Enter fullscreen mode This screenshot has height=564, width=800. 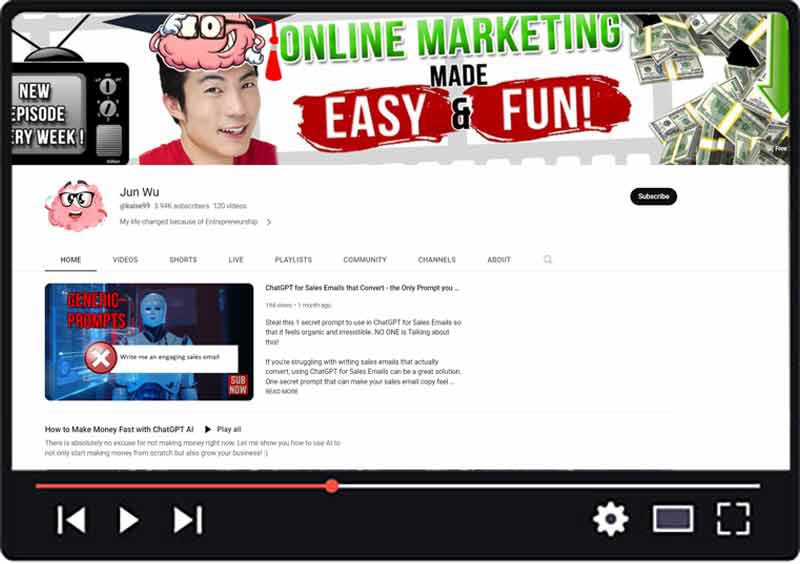coord(733,519)
